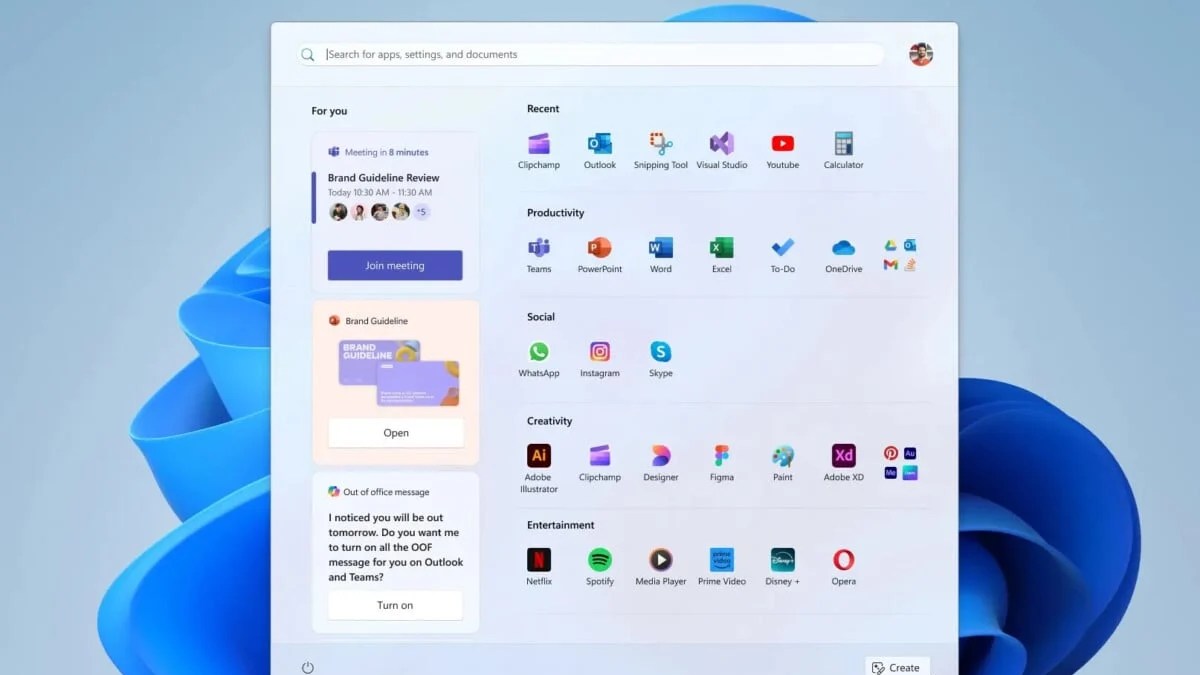This screenshot has height=675, width=1200.
Task: Turn on the out of office message
Action: point(395,605)
